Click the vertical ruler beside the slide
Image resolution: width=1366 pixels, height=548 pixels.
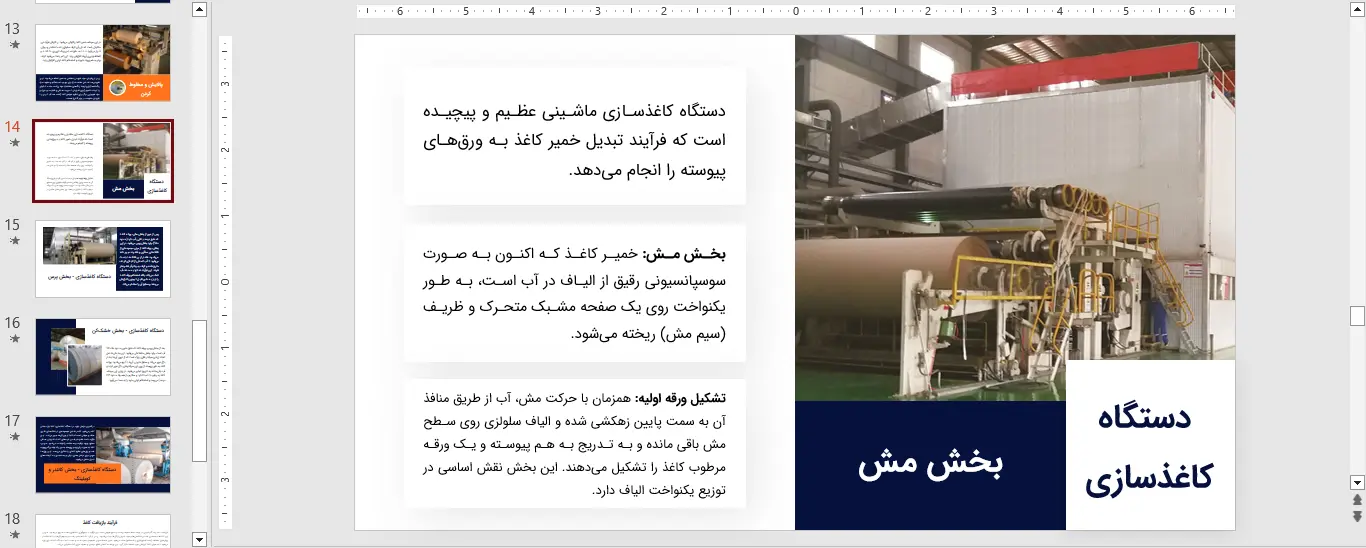point(226,282)
